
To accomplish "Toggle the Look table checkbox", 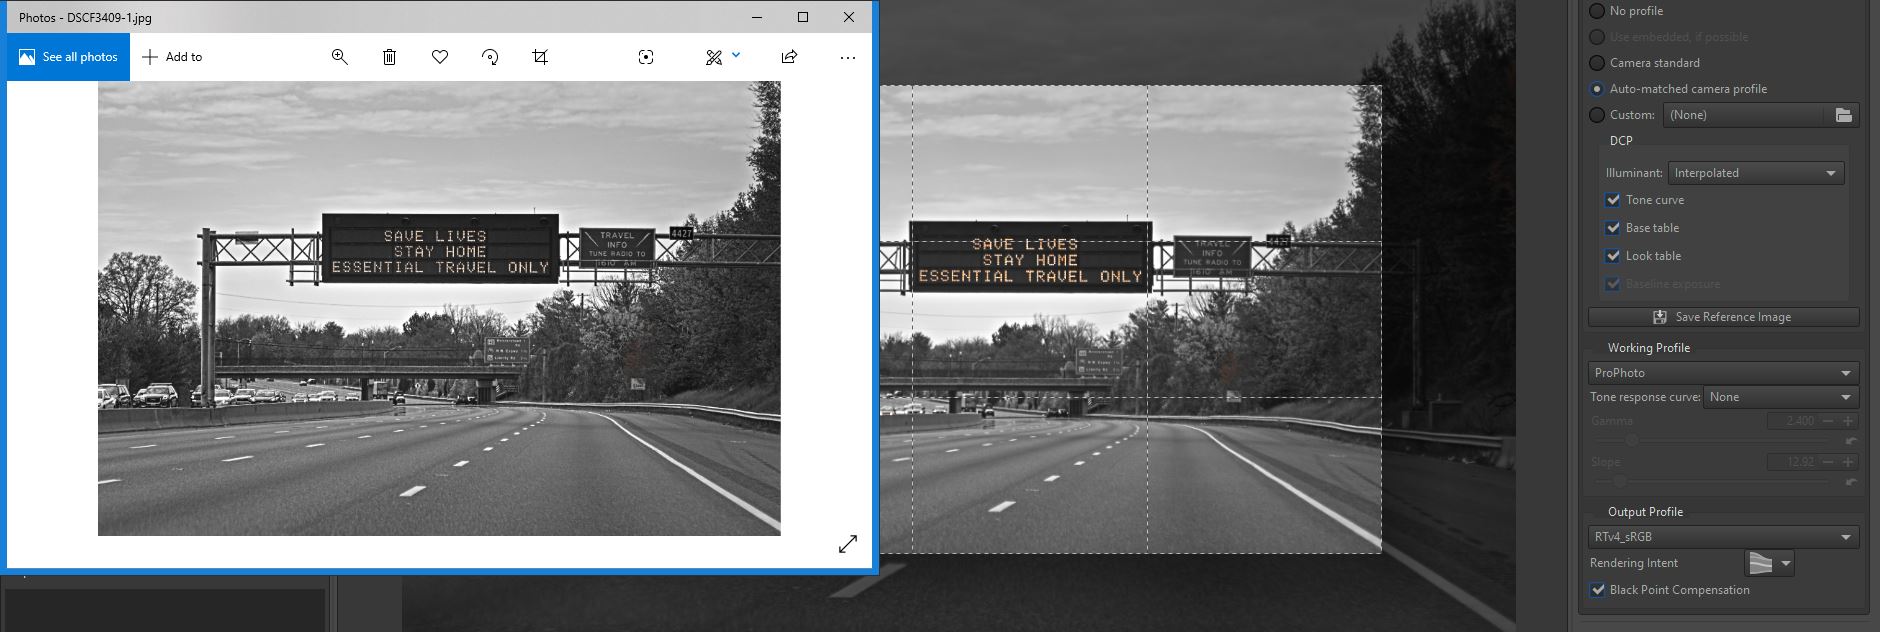I will point(1613,256).
